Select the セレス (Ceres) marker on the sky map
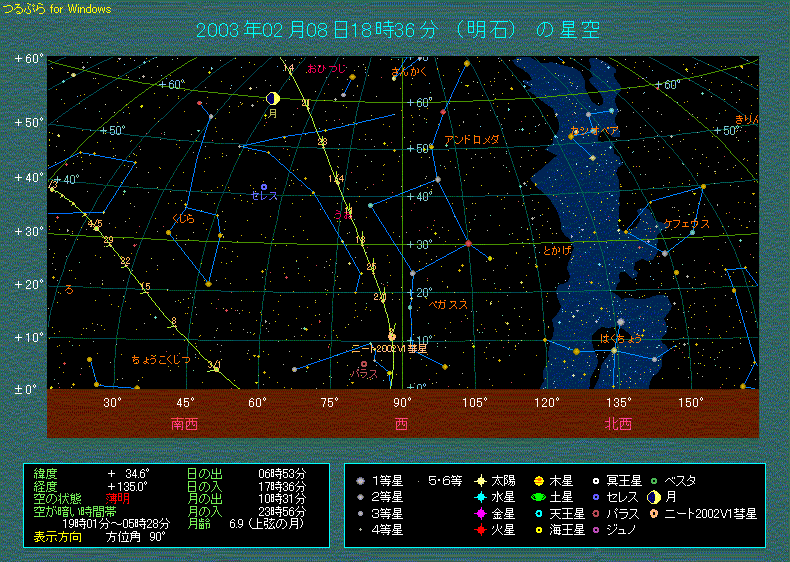Image resolution: width=790 pixels, height=562 pixels. point(264,187)
